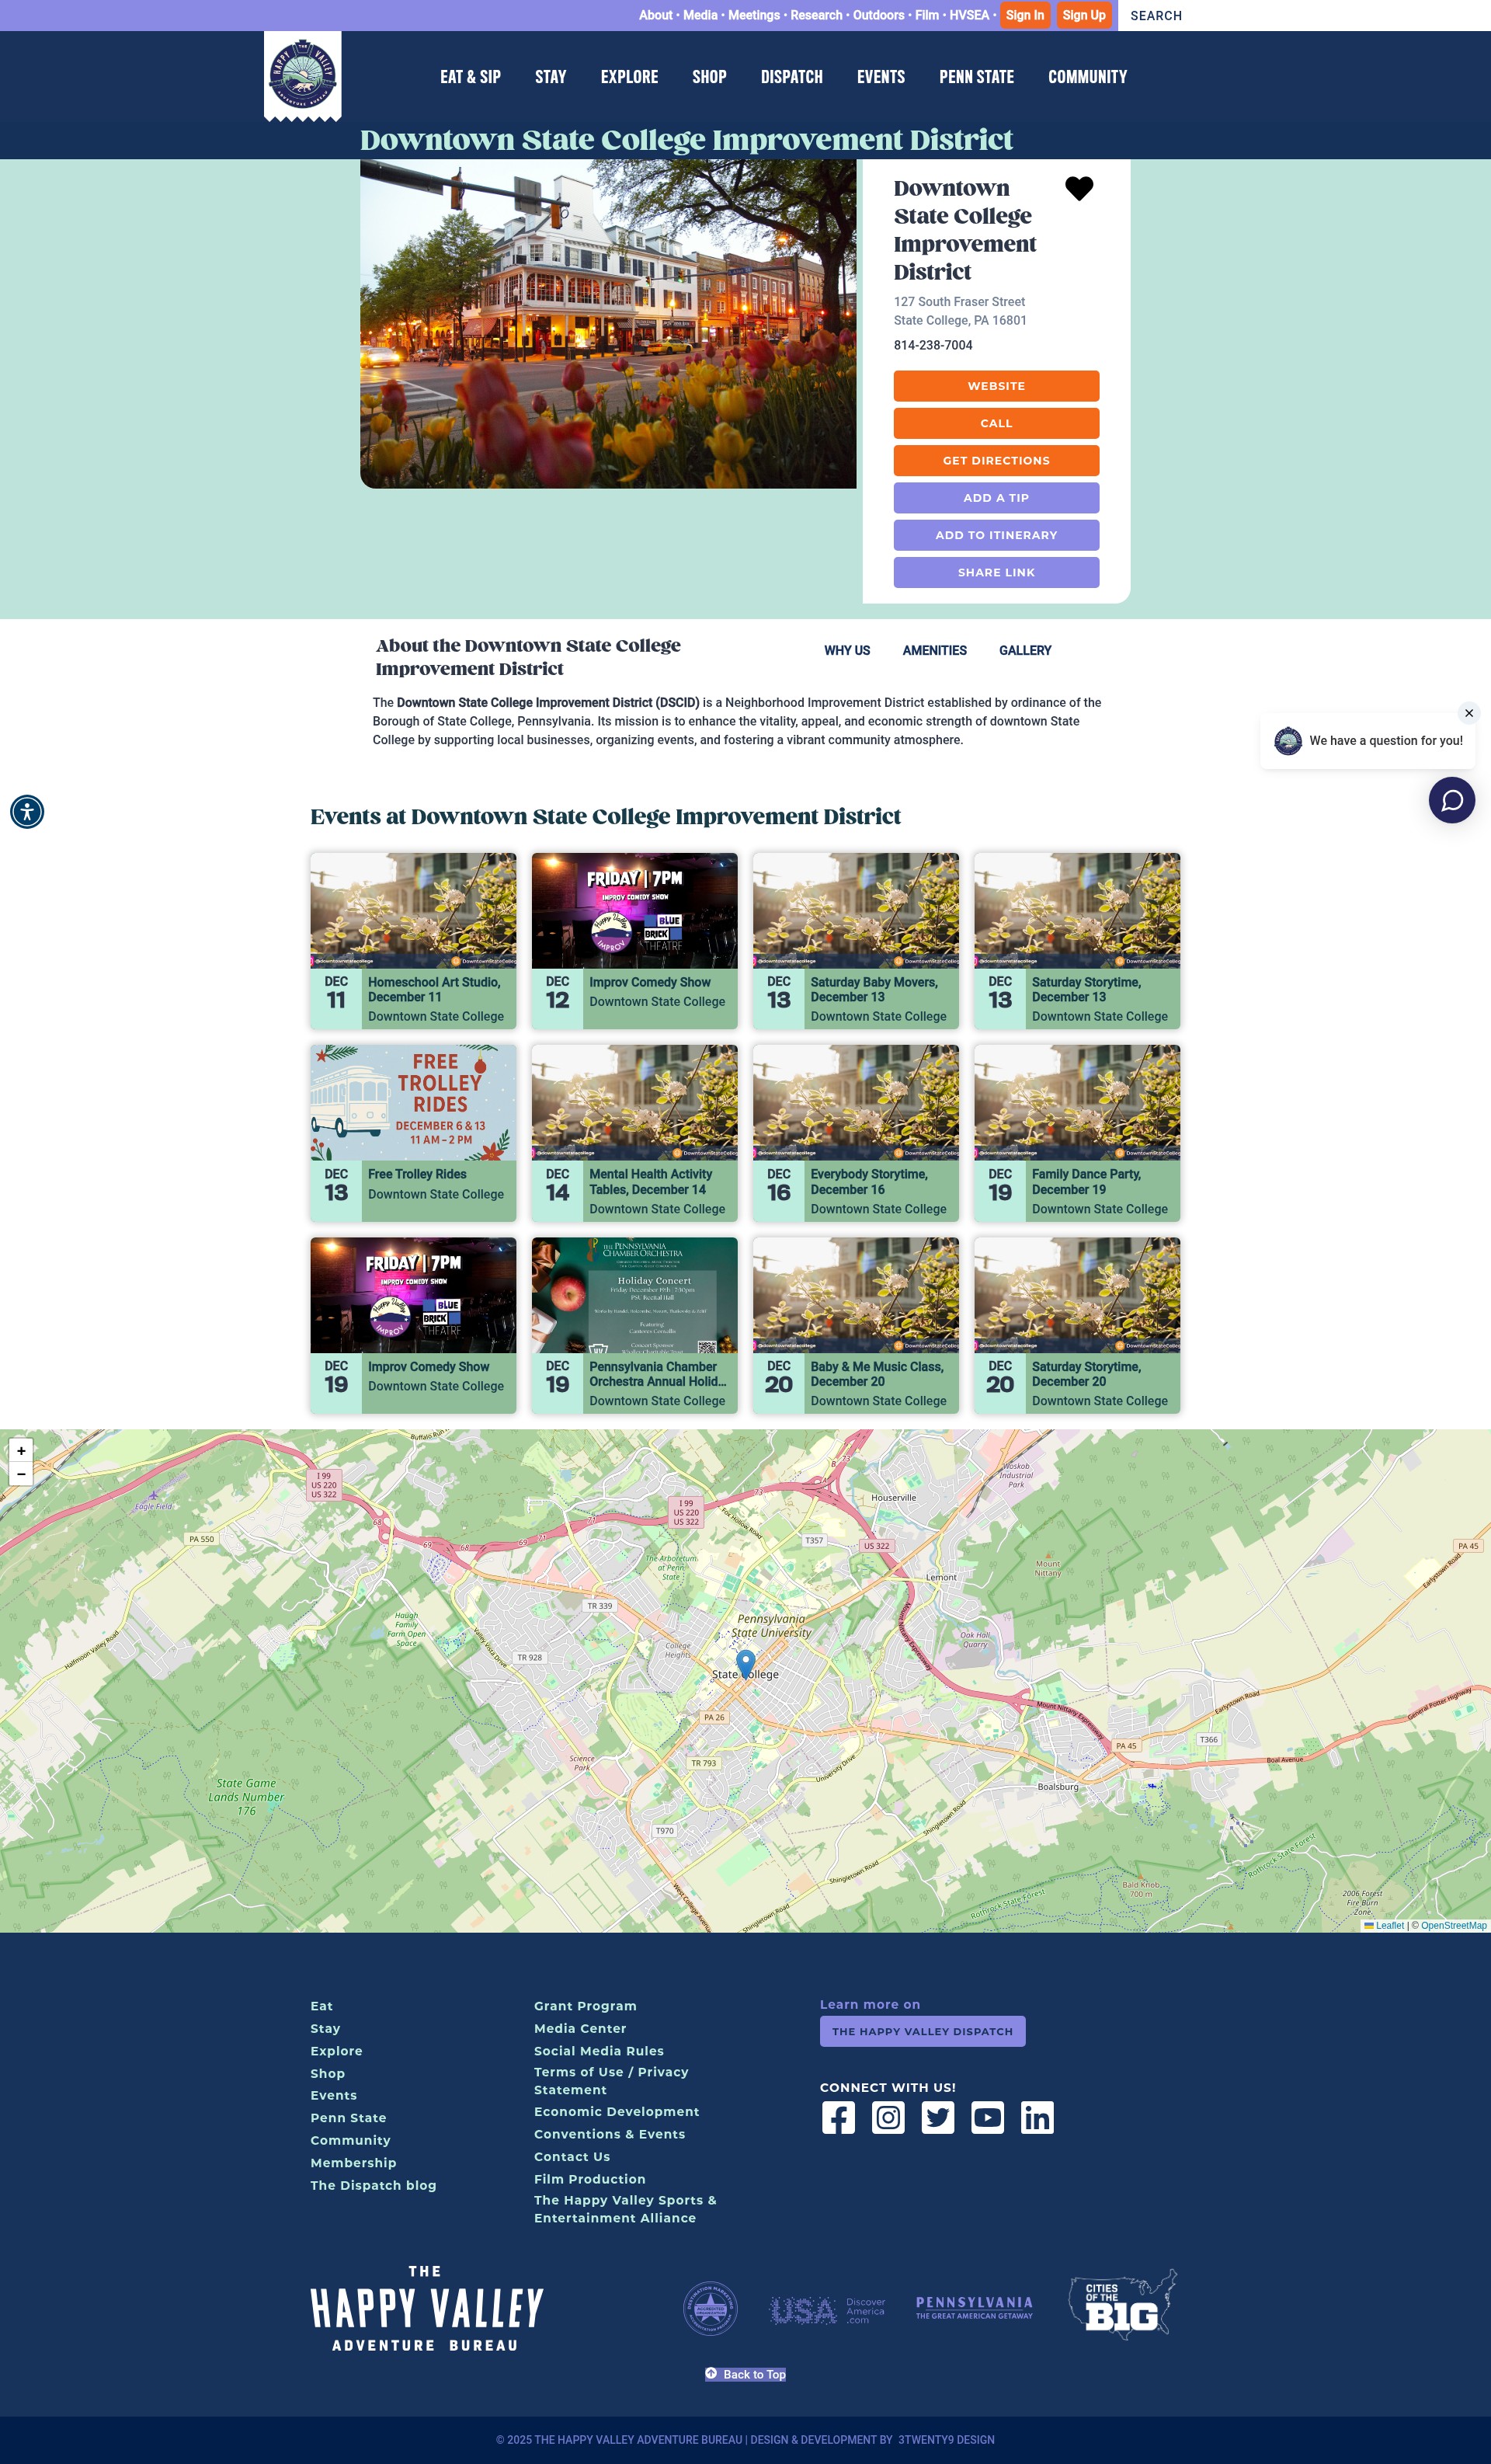Open Media Center footer link

tap(580, 2028)
